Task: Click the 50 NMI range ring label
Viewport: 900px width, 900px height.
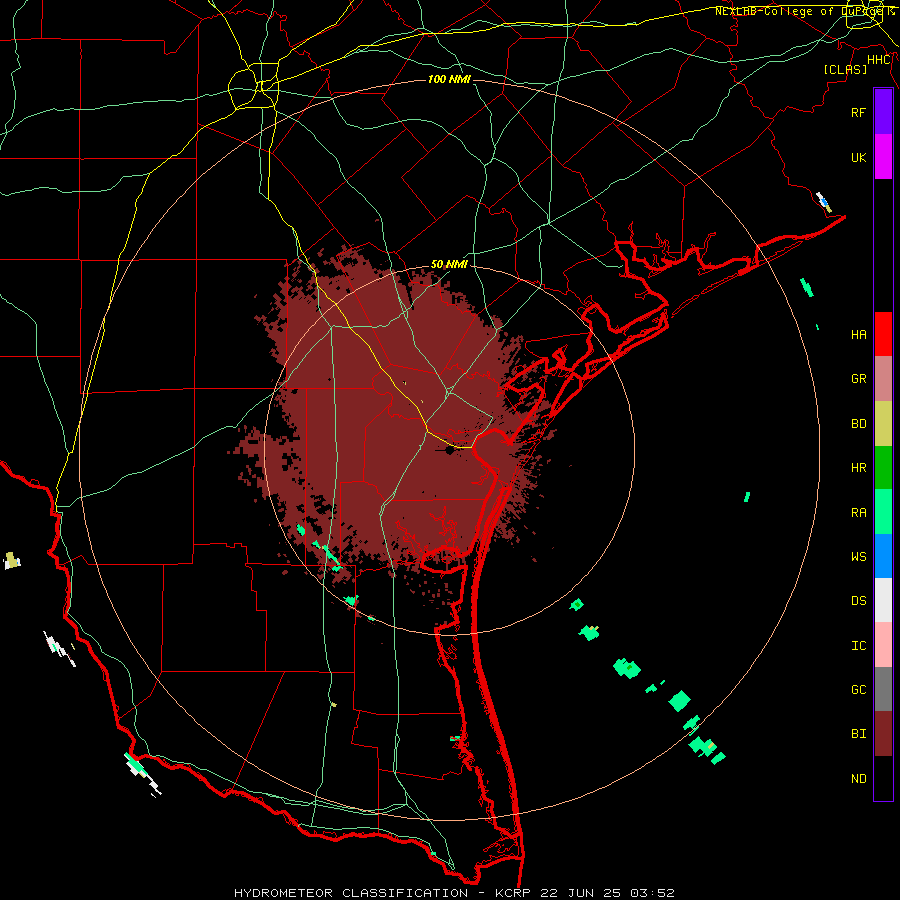Action: [449, 264]
